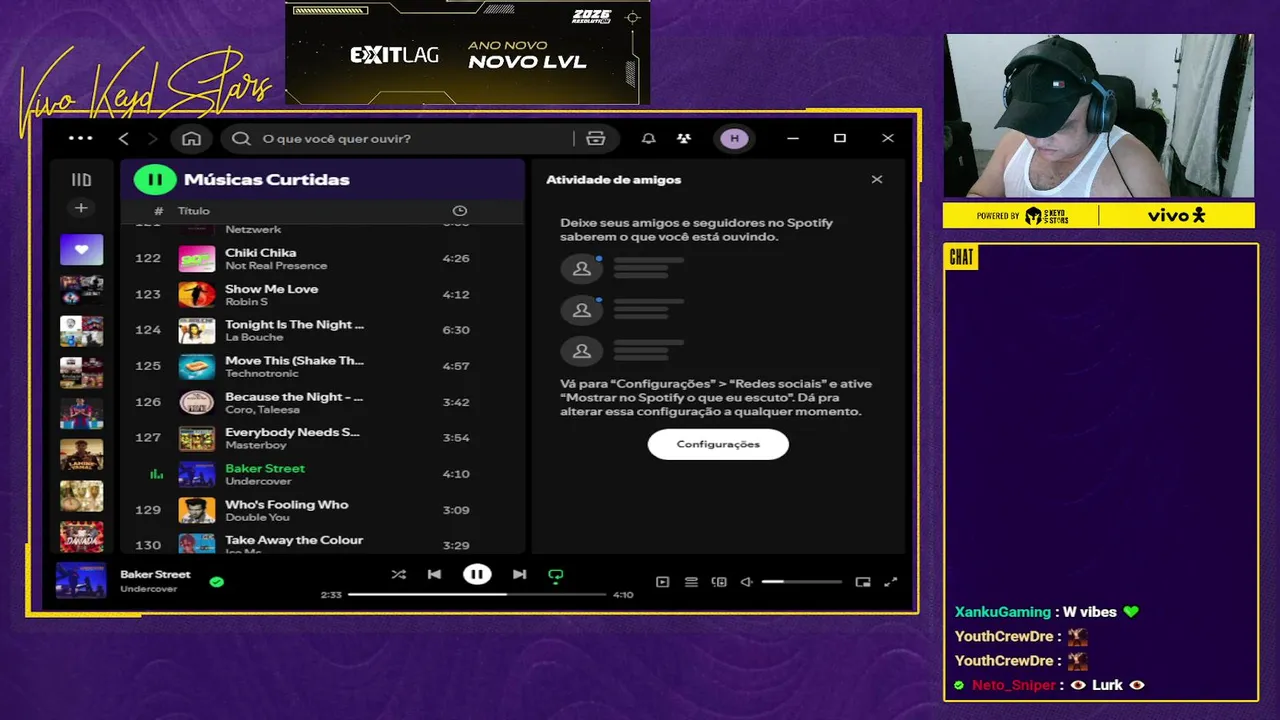The image size is (1280, 720).
Task: Click the playing equalizer icon beside Baker Street
Action: 156,474
